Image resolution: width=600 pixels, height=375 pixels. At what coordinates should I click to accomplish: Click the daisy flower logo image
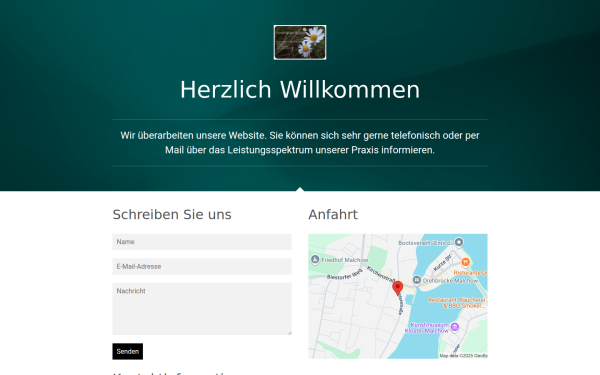pos(300,42)
